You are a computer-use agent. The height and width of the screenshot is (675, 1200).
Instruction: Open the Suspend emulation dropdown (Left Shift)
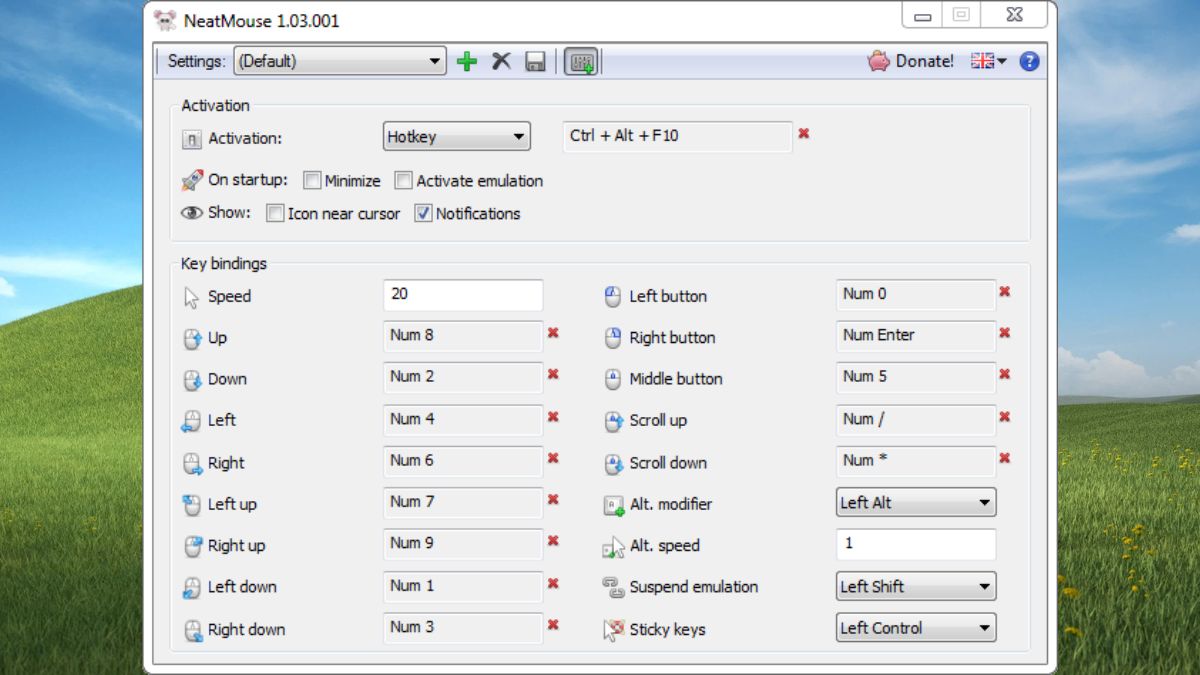(x=916, y=586)
